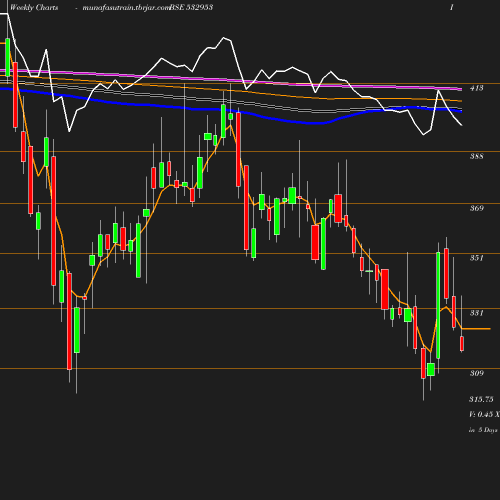Click the 309 price axis label
500x500 pixels.
click(x=476, y=373)
